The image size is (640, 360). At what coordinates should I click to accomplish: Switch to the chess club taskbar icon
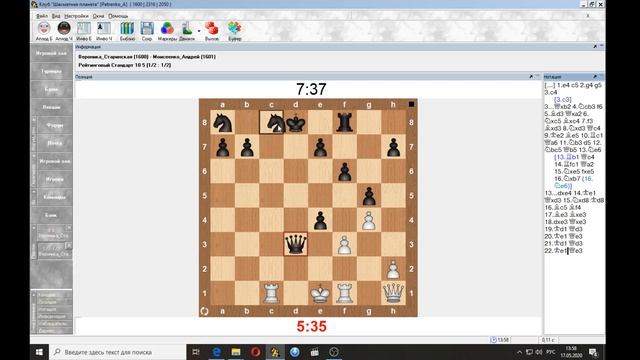pos(275,352)
